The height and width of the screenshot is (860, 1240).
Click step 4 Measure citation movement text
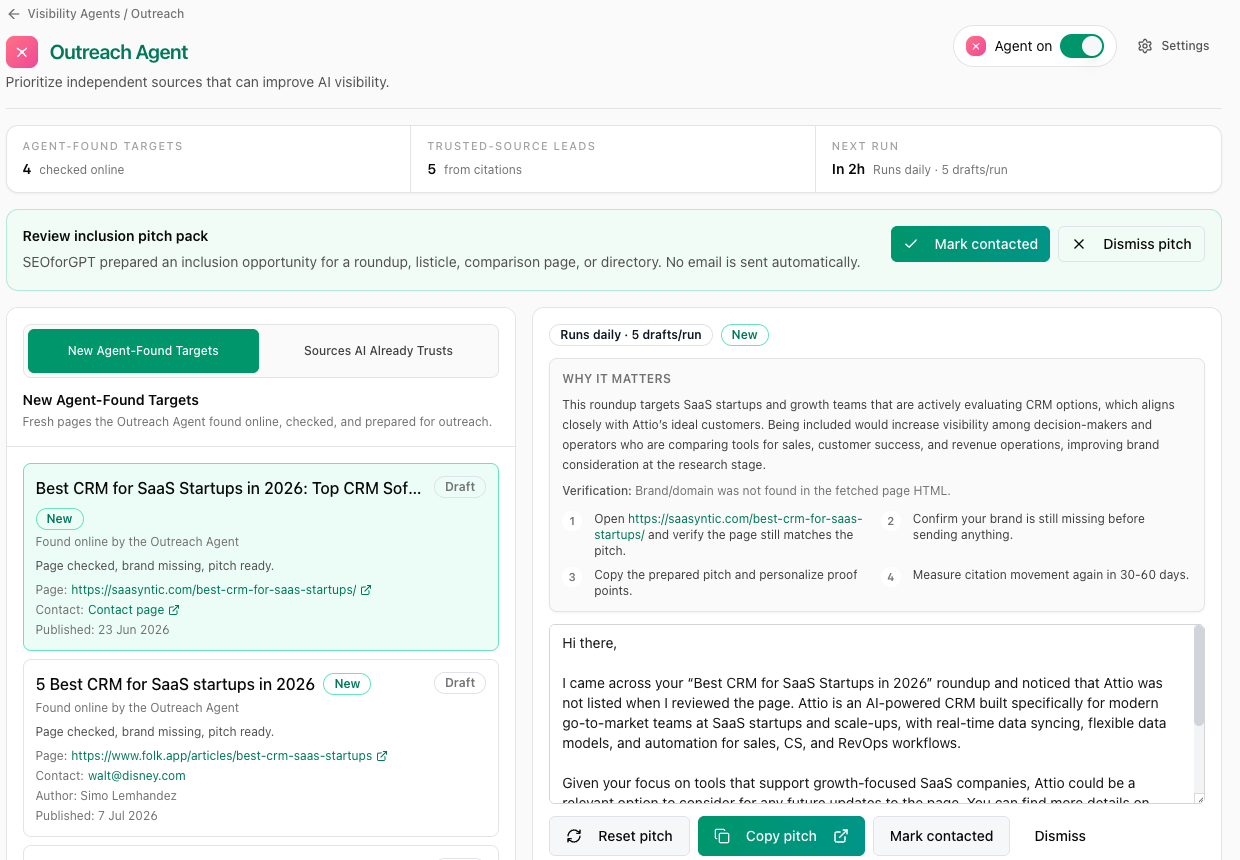pos(1051,575)
